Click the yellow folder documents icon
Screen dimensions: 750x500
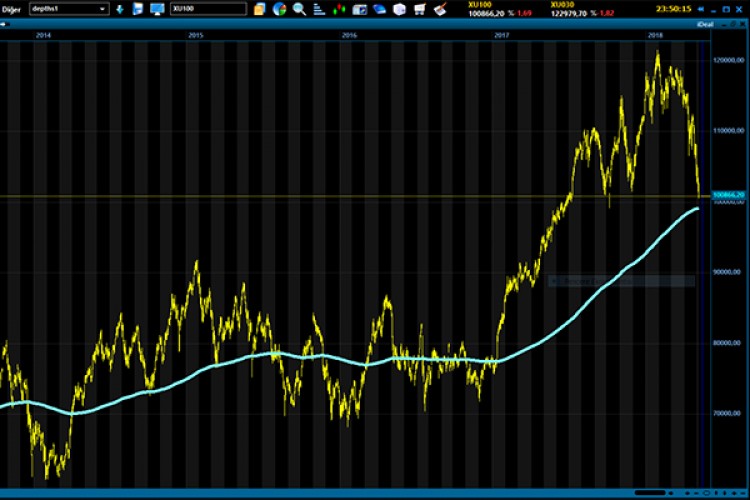(x=259, y=9)
